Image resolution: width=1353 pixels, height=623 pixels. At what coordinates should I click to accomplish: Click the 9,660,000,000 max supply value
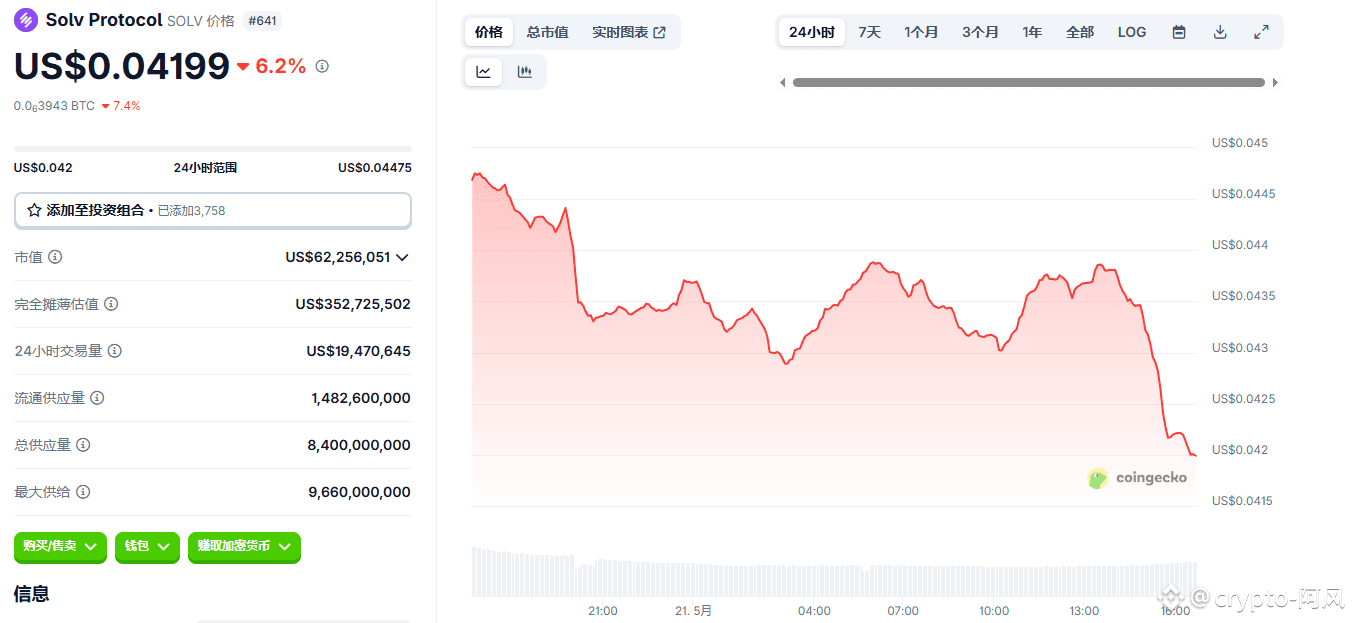click(359, 492)
